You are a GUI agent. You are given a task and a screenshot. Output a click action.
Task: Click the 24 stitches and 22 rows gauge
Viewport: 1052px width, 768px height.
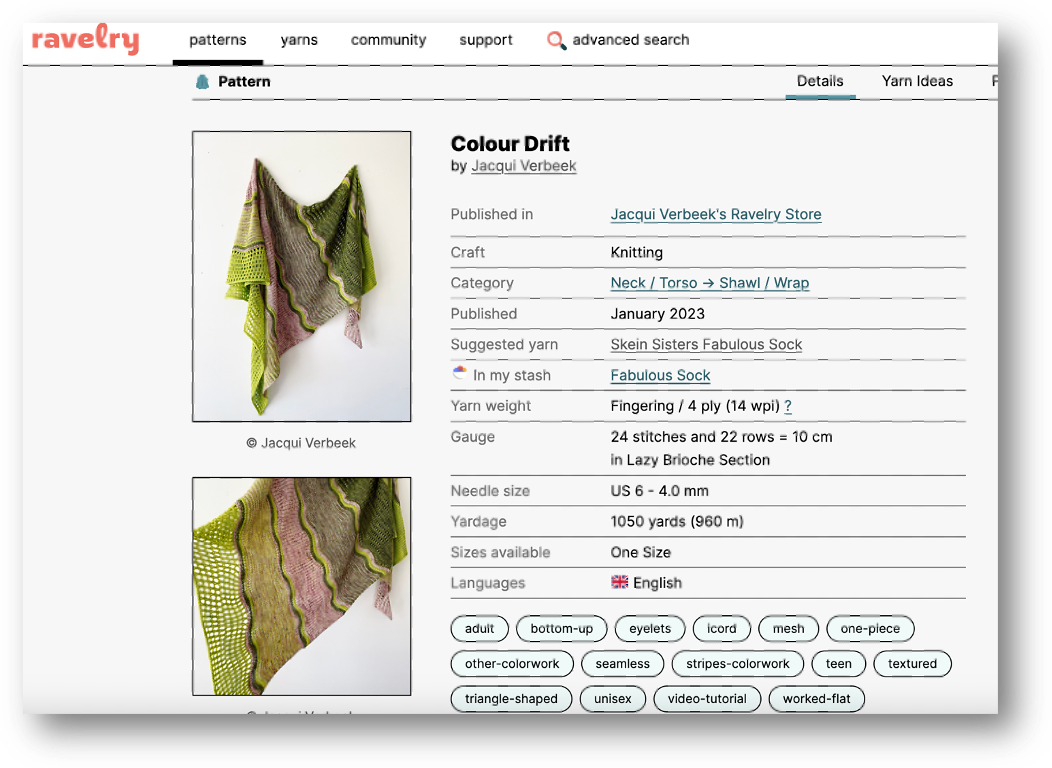(x=721, y=437)
